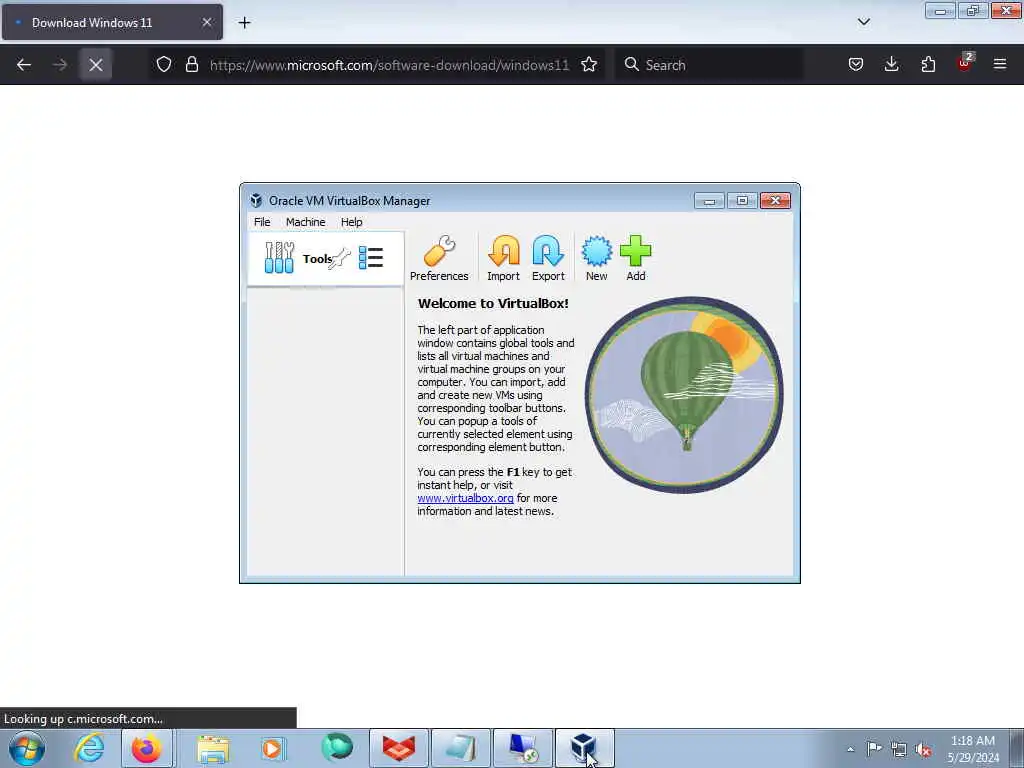Open the Machine menu in VirtualBox

pyautogui.click(x=305, y=222)
